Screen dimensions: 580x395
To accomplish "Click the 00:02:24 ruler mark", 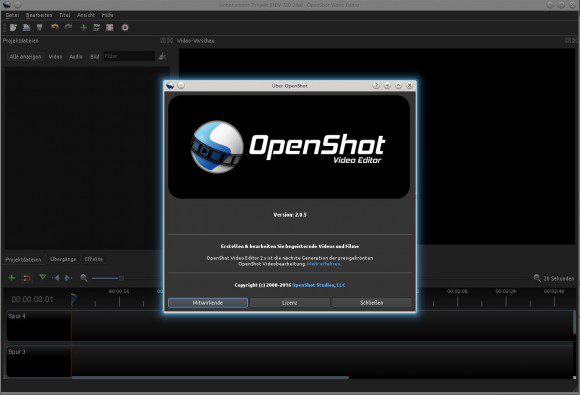I will point(506,291).
